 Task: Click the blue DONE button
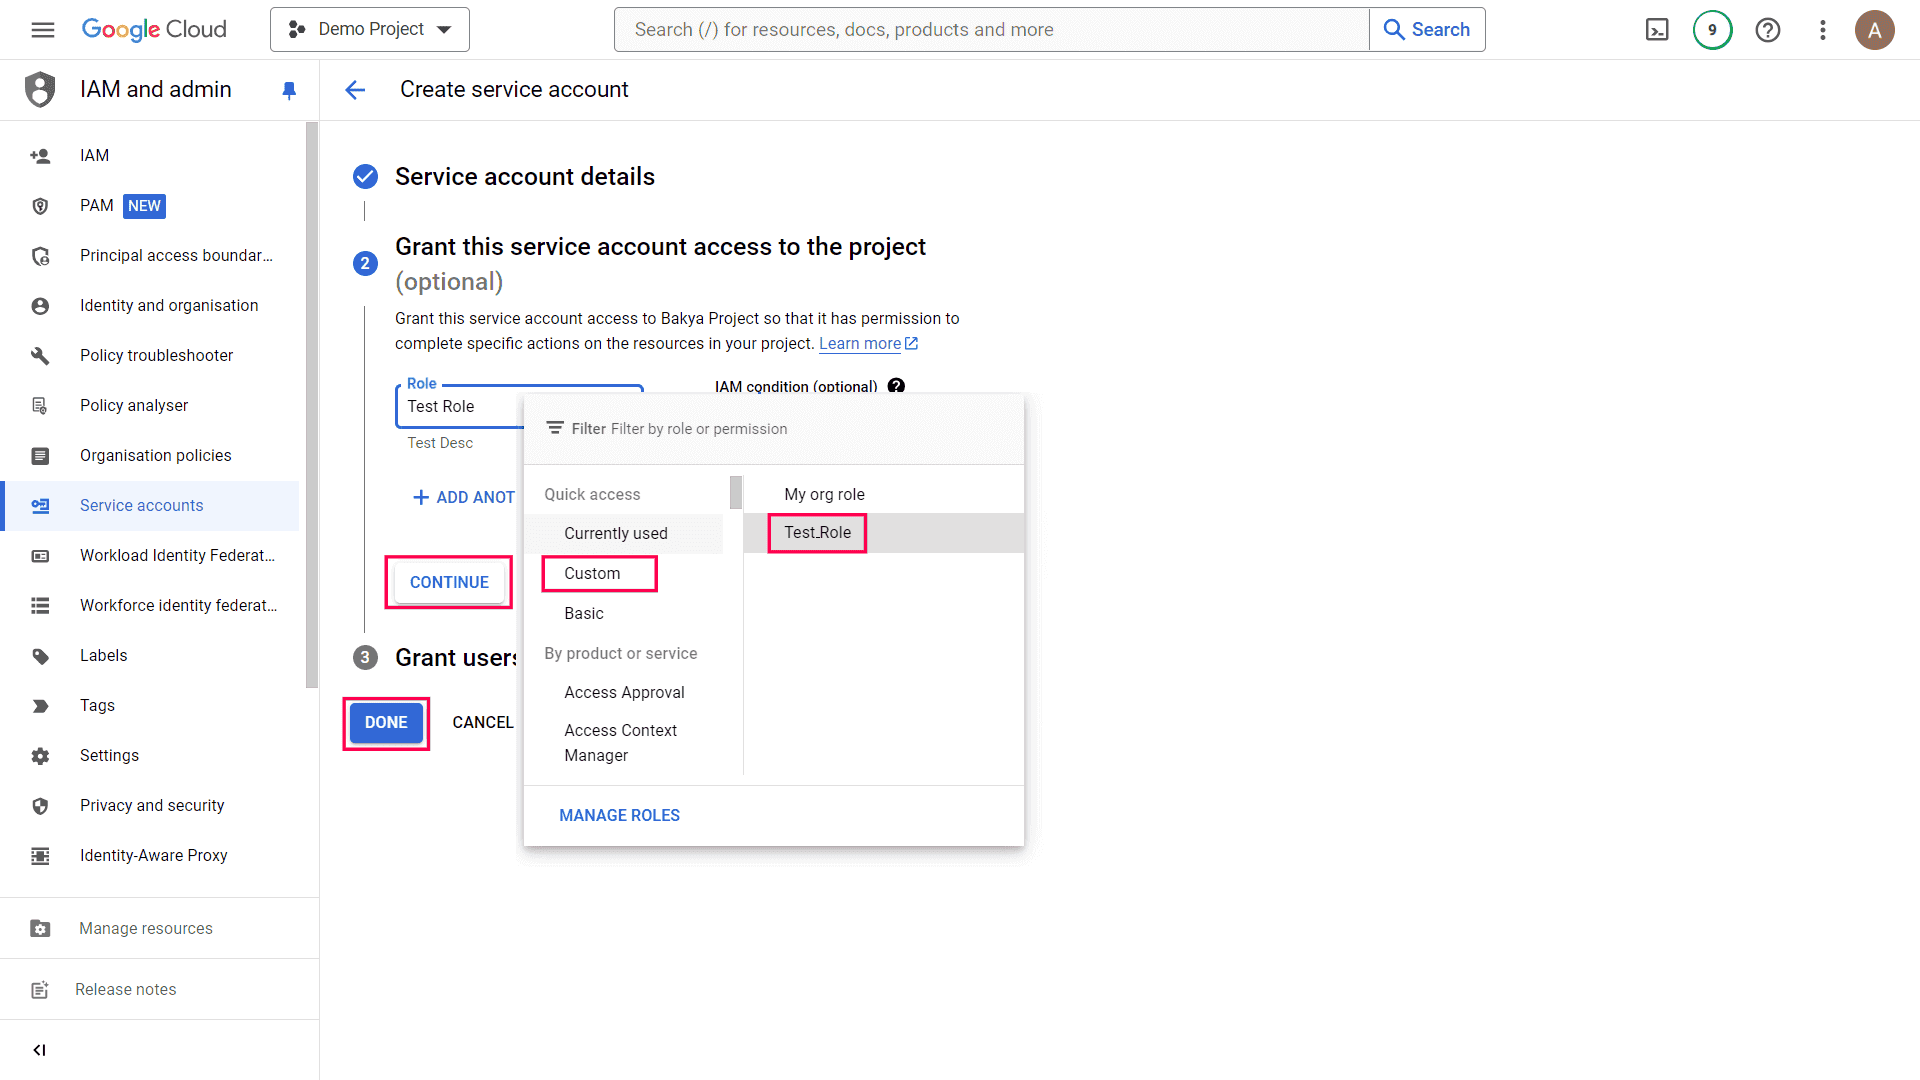tap(386, 723)
